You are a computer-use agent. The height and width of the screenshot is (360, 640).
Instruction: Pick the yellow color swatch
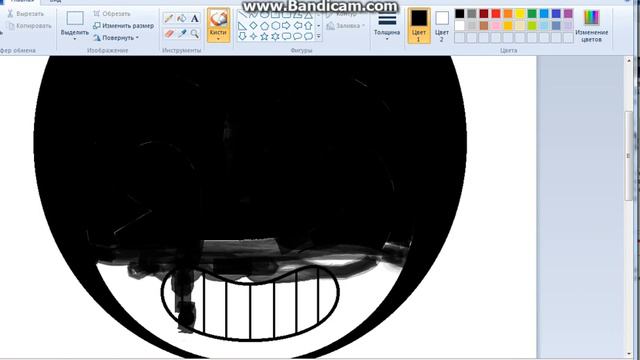coord(520,14)
